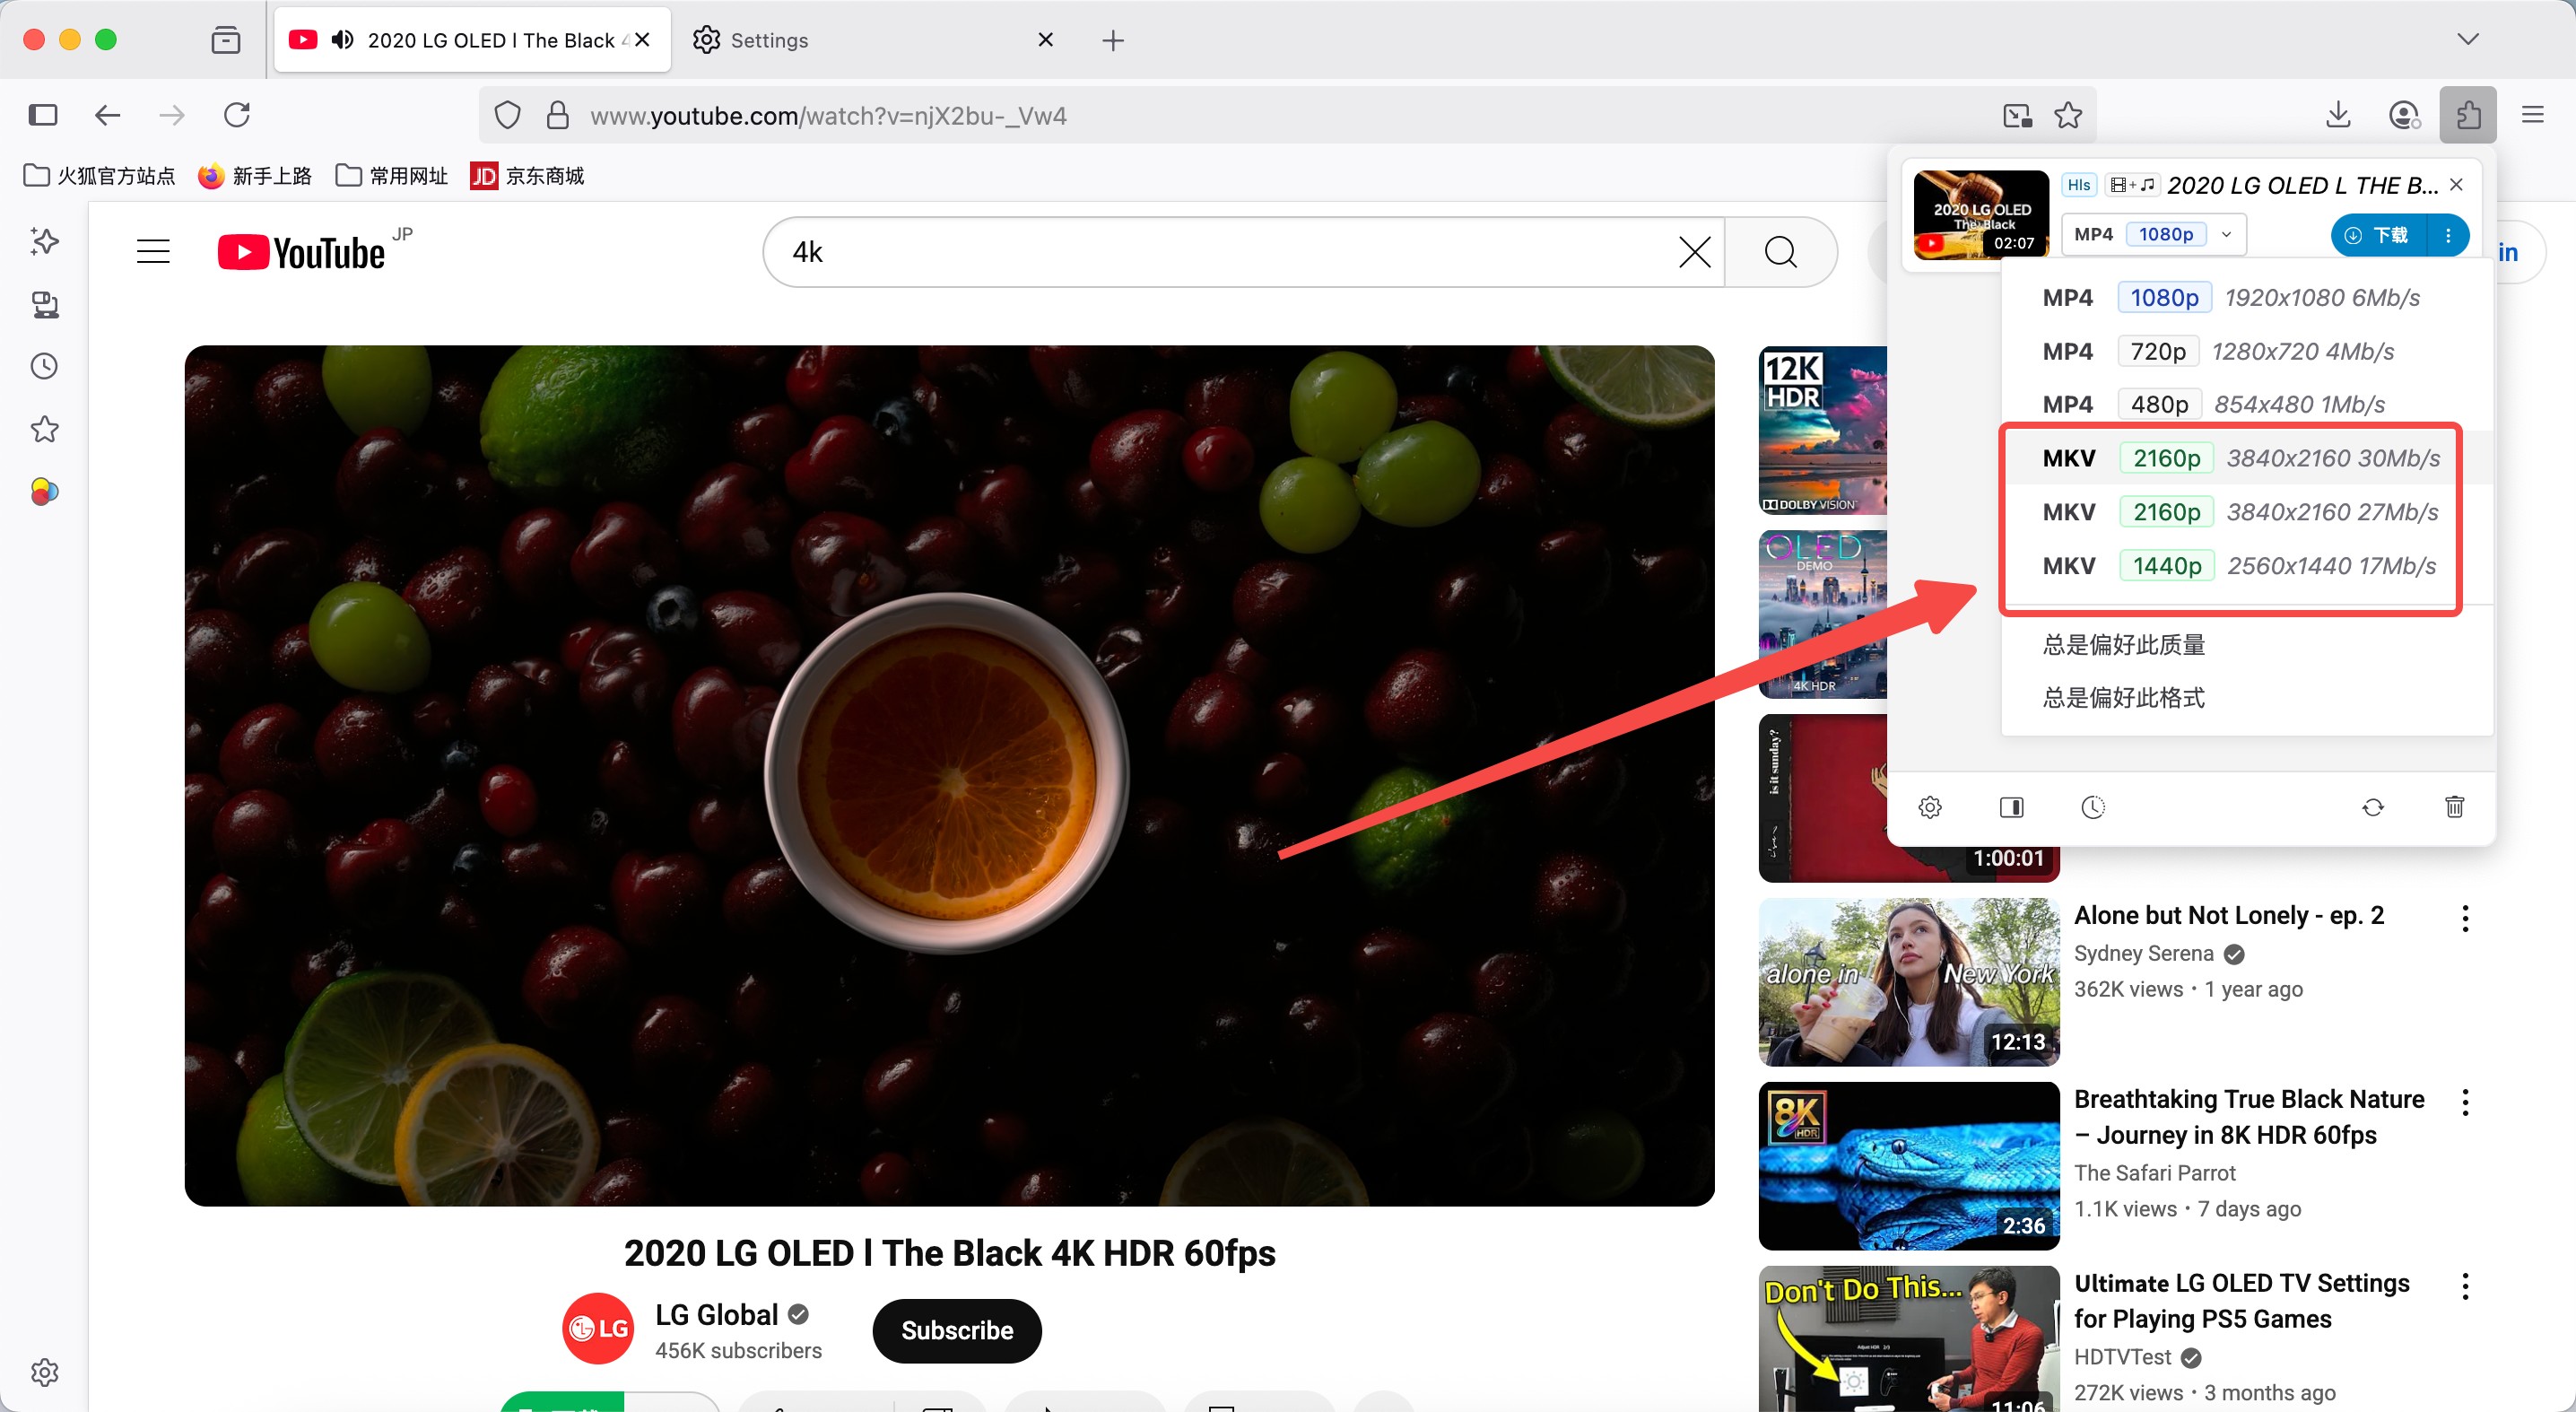Open the YouTube guide hamburger menu
This screenshot has height=1412, width=2576.
click(x=153, y=251)
